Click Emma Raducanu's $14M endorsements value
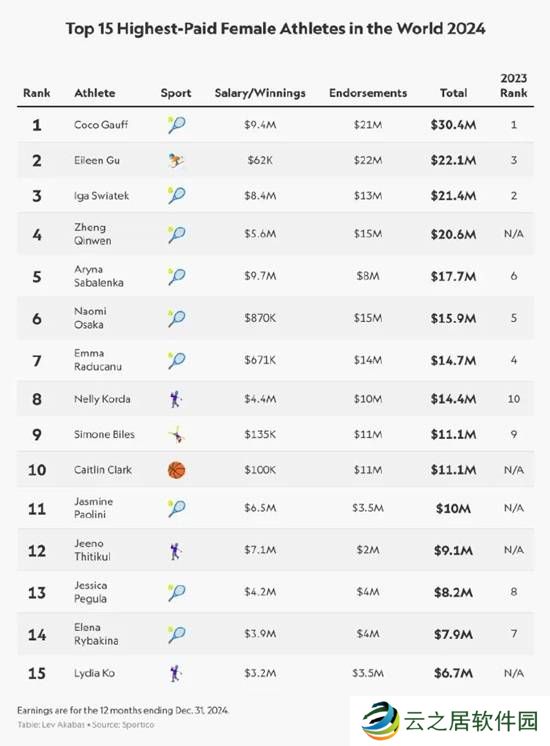This screenshot has height=746, width=550. [x=368, y=360]
